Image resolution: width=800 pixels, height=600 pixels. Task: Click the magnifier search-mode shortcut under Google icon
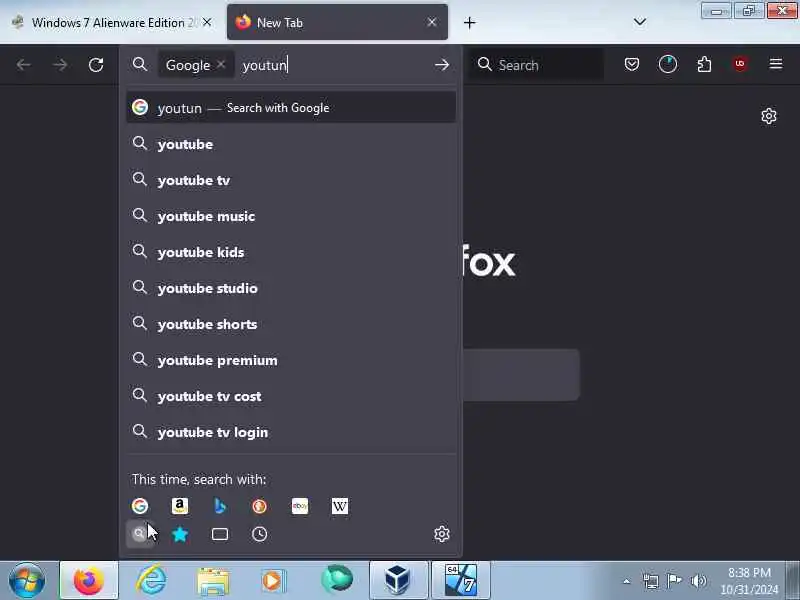click(139, 534)
